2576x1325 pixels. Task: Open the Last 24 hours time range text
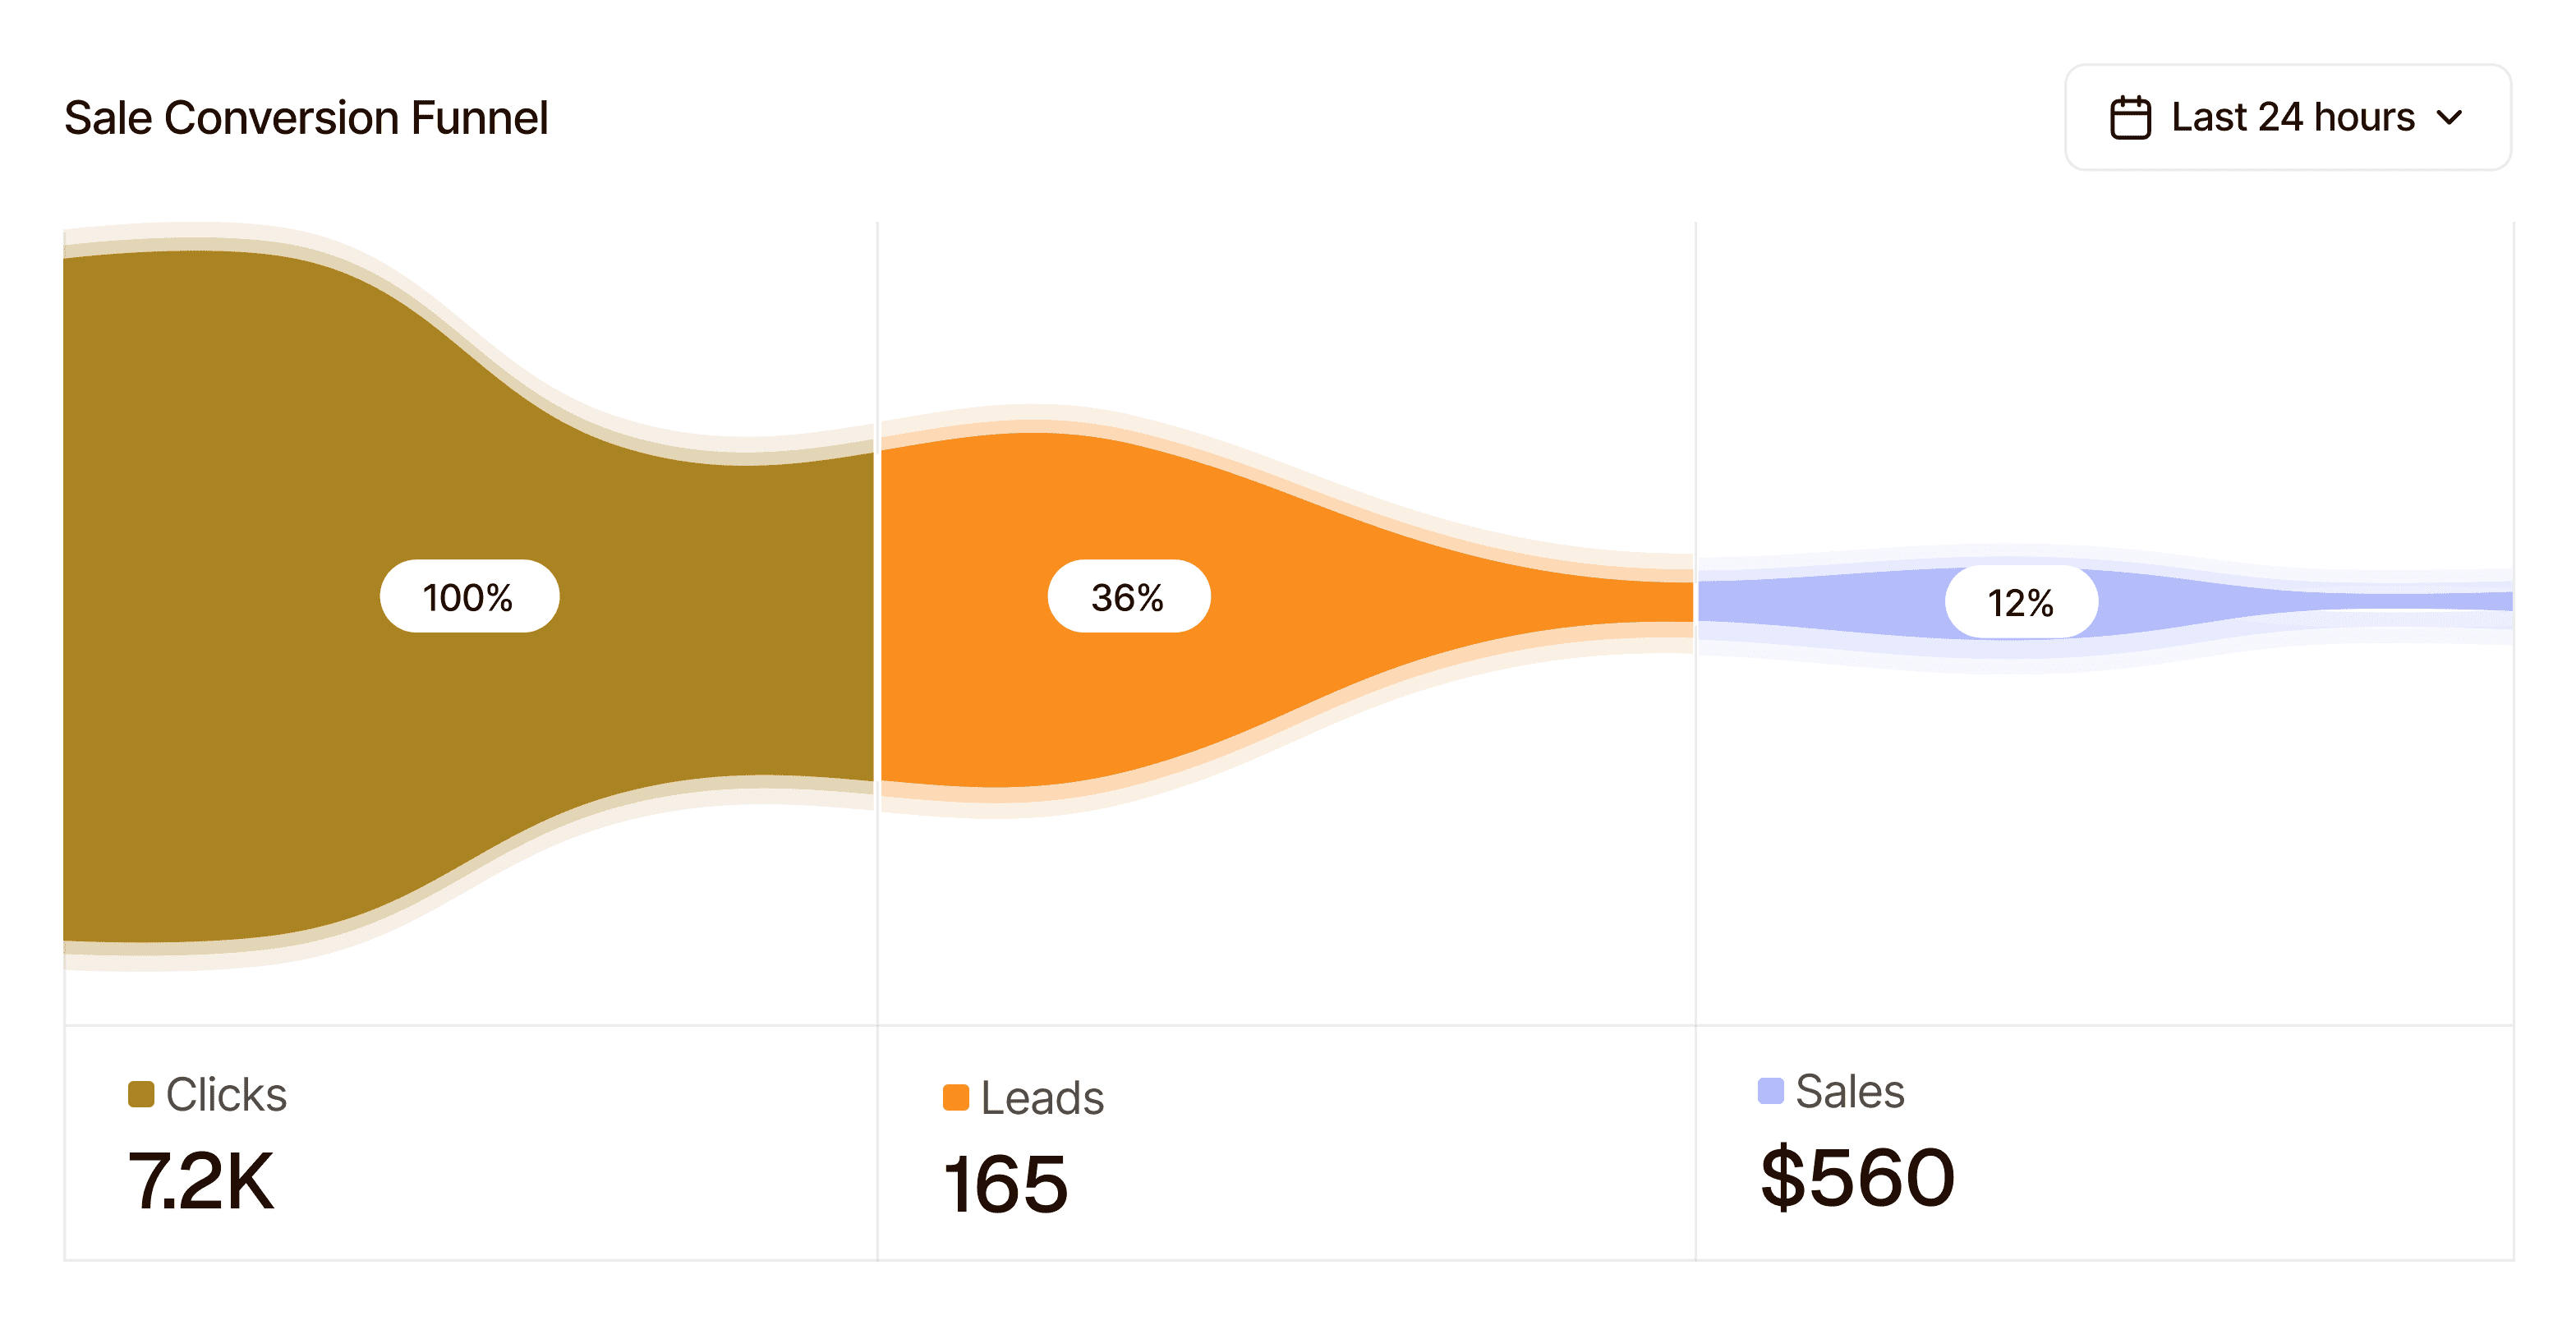pyautogui.click(x=2292, y=118)
